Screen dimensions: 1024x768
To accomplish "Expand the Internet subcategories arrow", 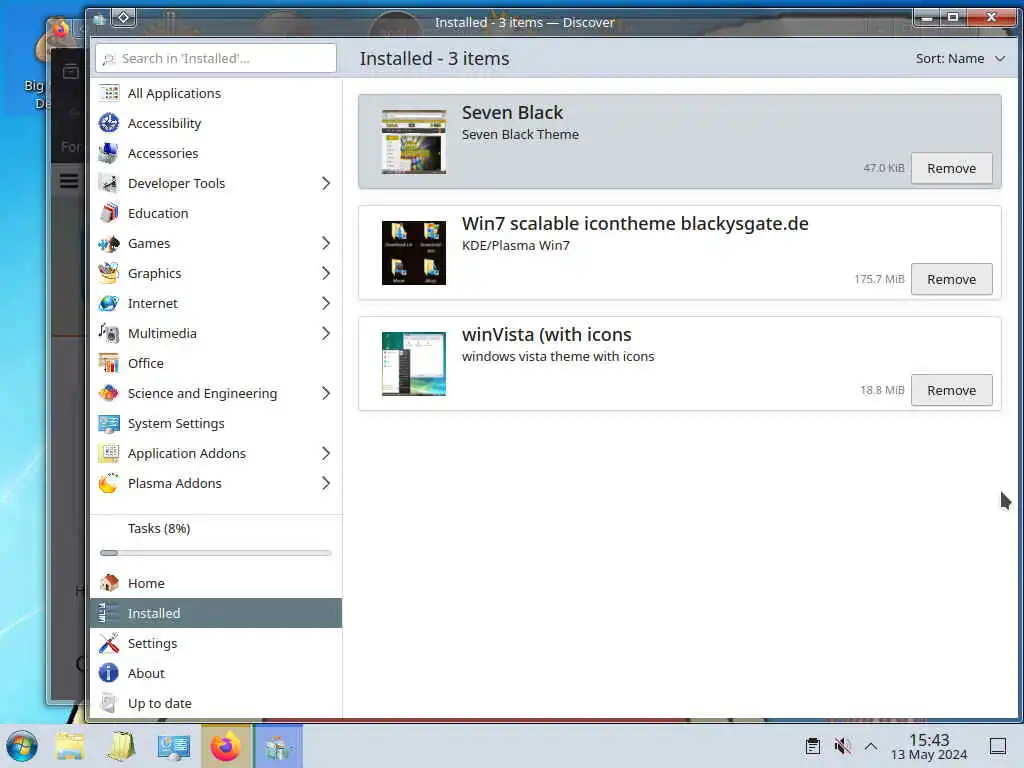I will pyautogui.click(x=326, y=304).
